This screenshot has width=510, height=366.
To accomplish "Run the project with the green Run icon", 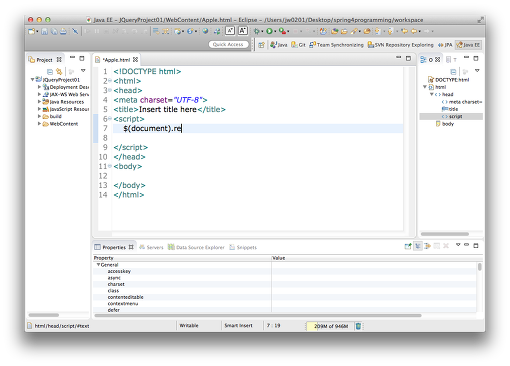I will tap(269, 31).
